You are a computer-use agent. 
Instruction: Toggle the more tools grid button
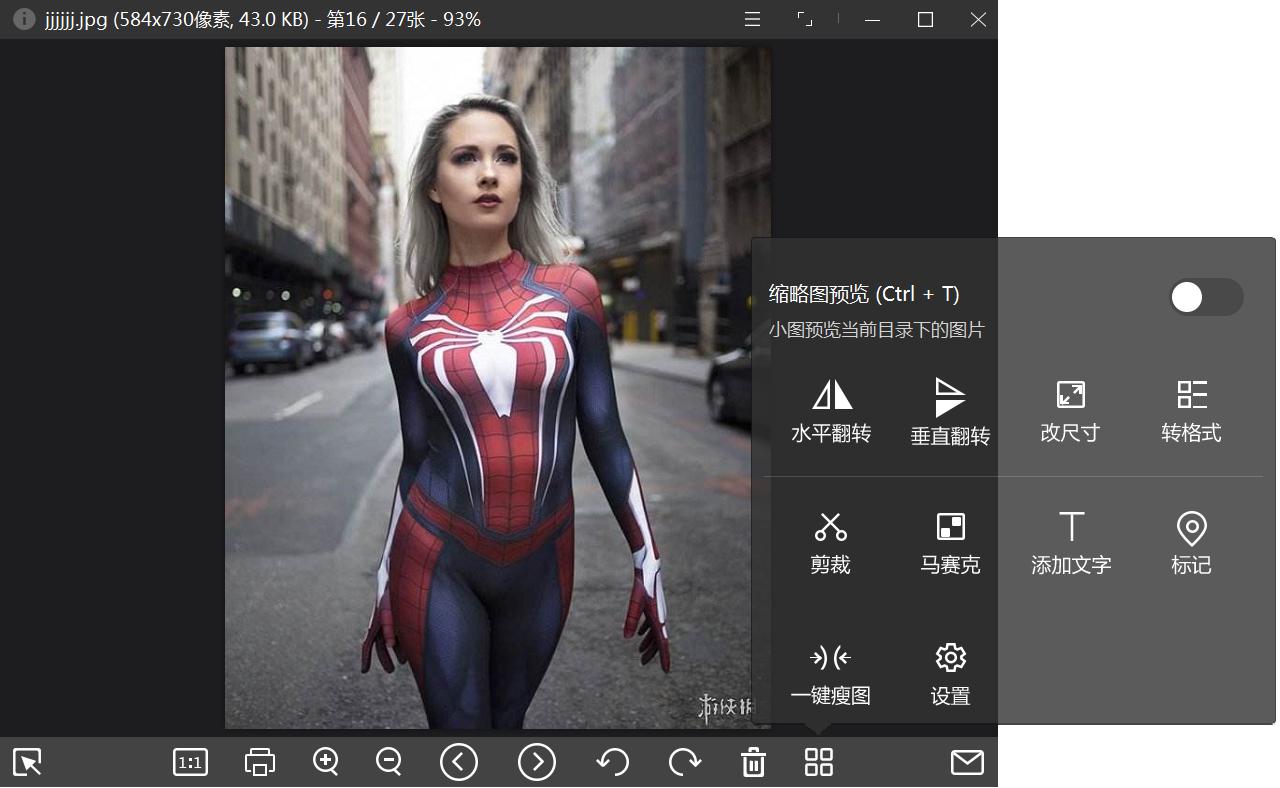coord(818,763)
